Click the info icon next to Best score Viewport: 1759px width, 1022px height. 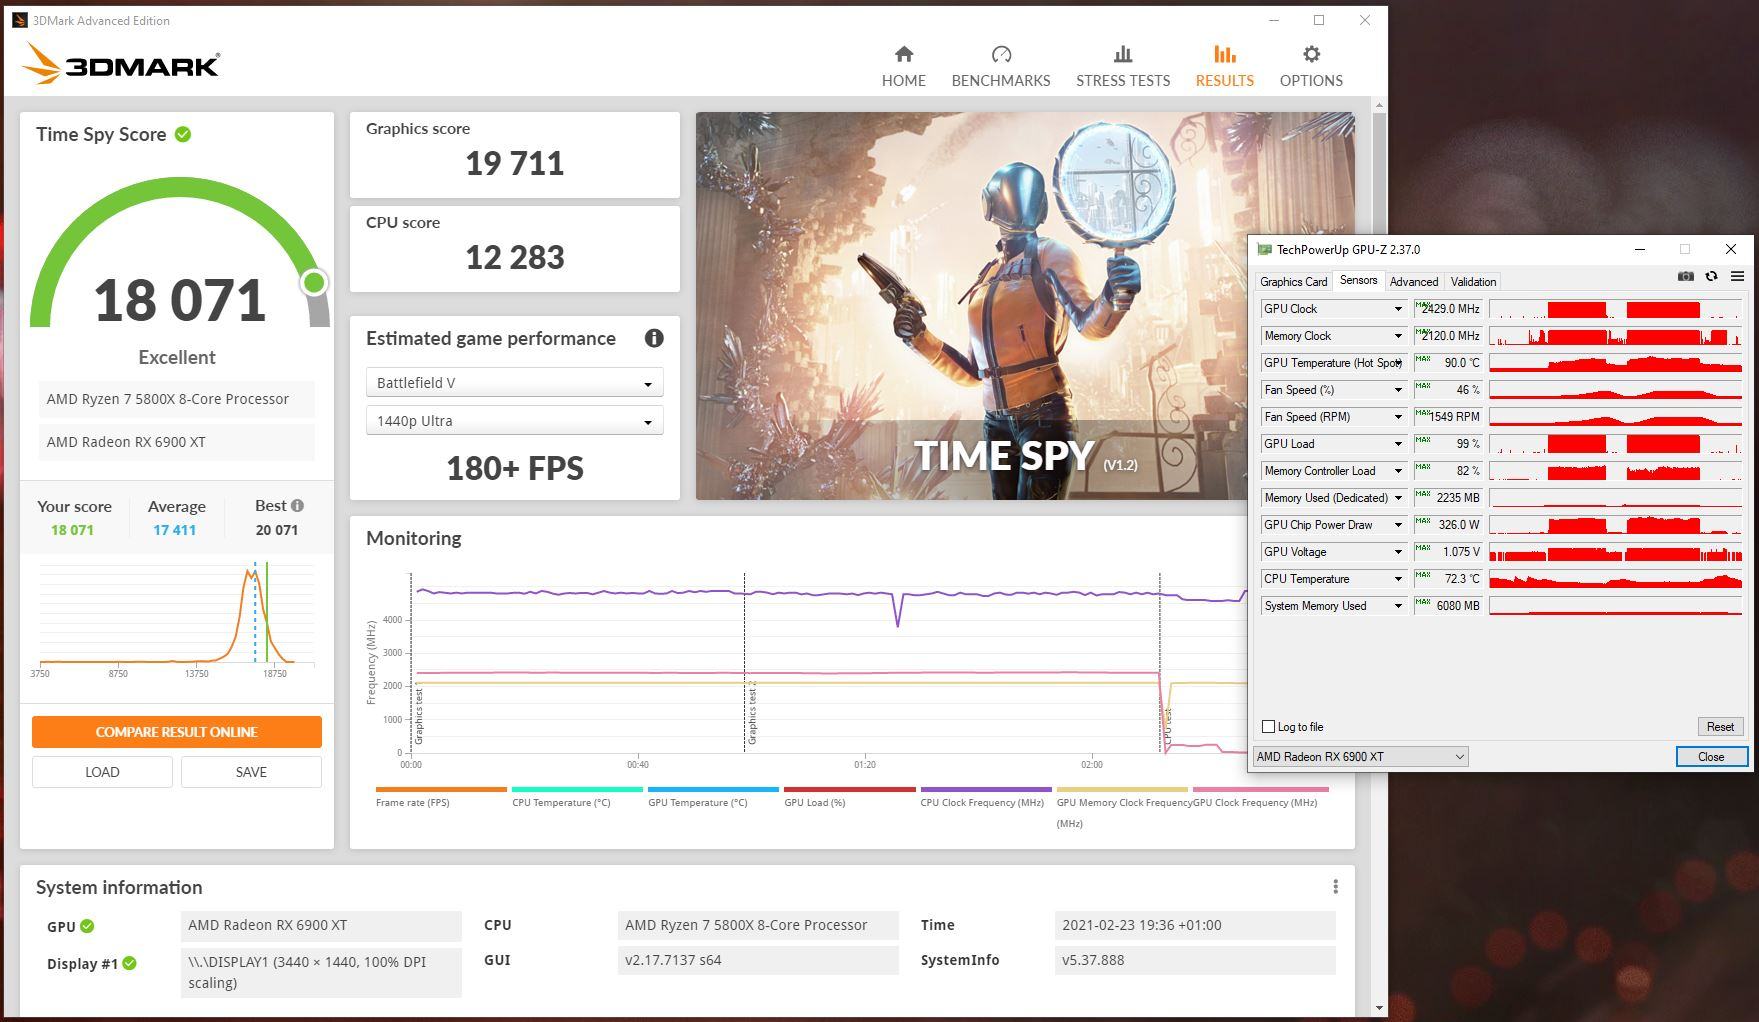[x=297, y=506]
